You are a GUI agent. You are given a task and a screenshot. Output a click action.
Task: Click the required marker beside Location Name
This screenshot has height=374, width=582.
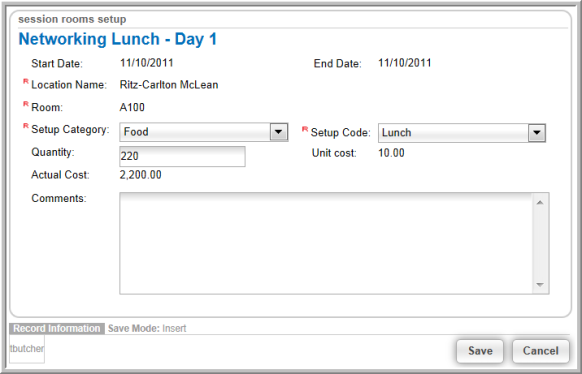pyautogui.click(x=26, y=81)
